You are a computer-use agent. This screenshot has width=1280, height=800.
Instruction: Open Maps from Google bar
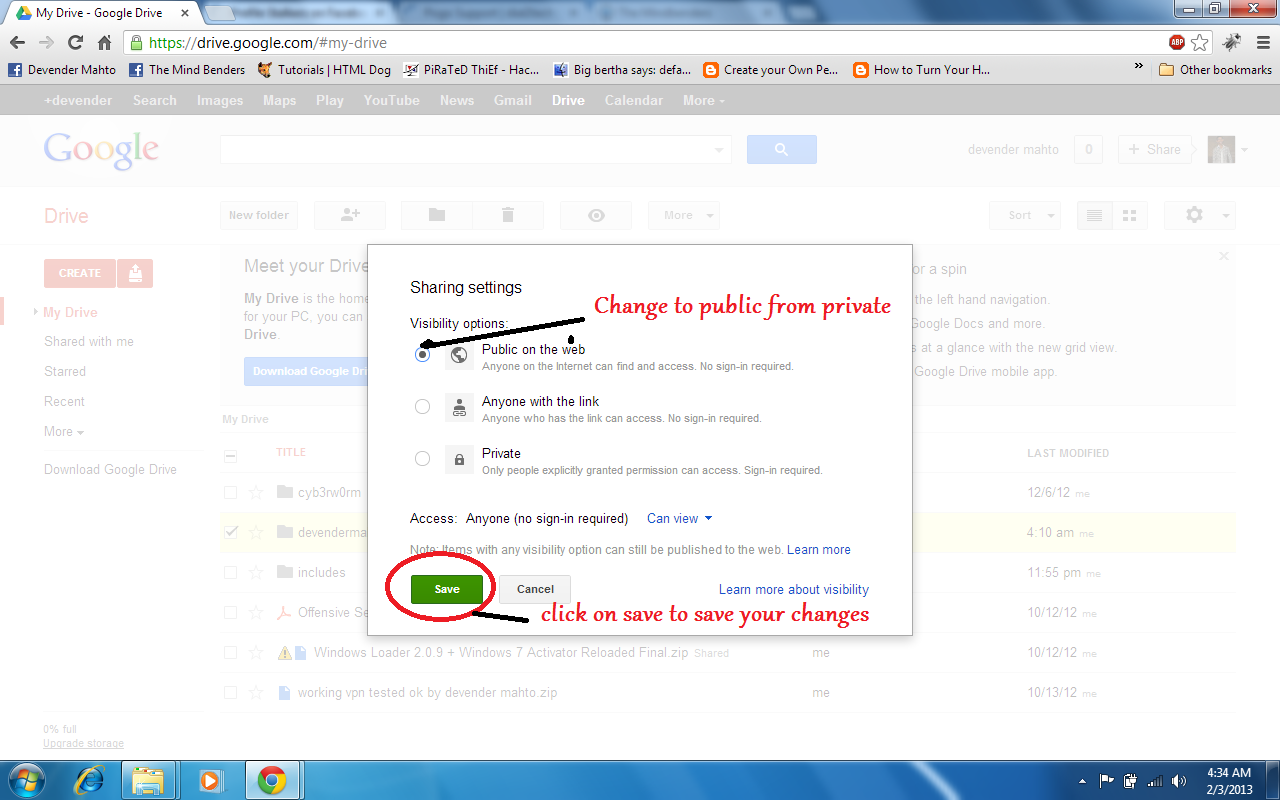280,100
